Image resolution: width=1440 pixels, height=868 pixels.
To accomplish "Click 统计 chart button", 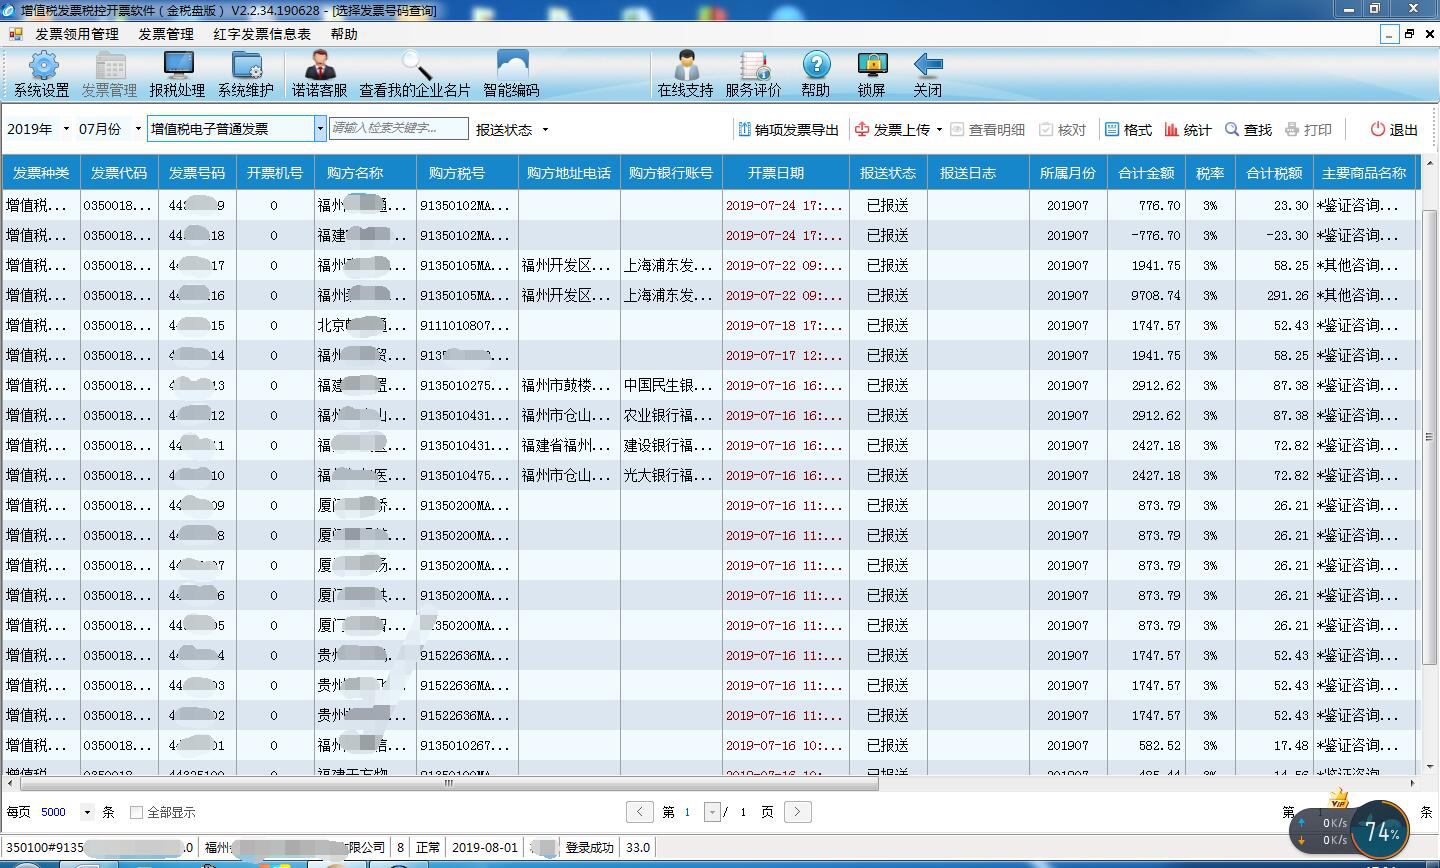I will click(1188, 130).
